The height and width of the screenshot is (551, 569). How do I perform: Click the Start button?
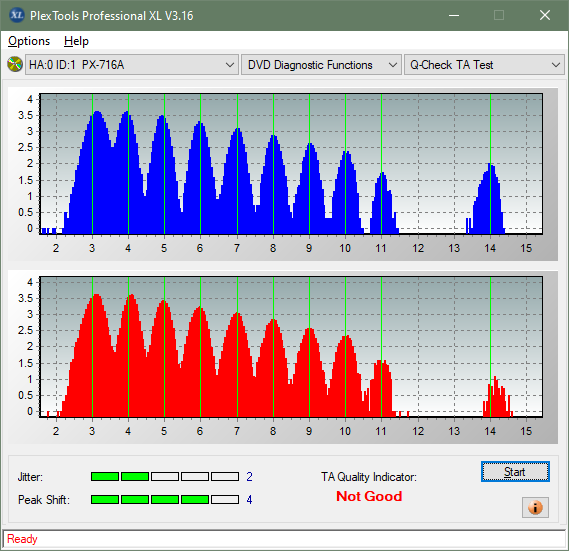(x=515, y=472)
